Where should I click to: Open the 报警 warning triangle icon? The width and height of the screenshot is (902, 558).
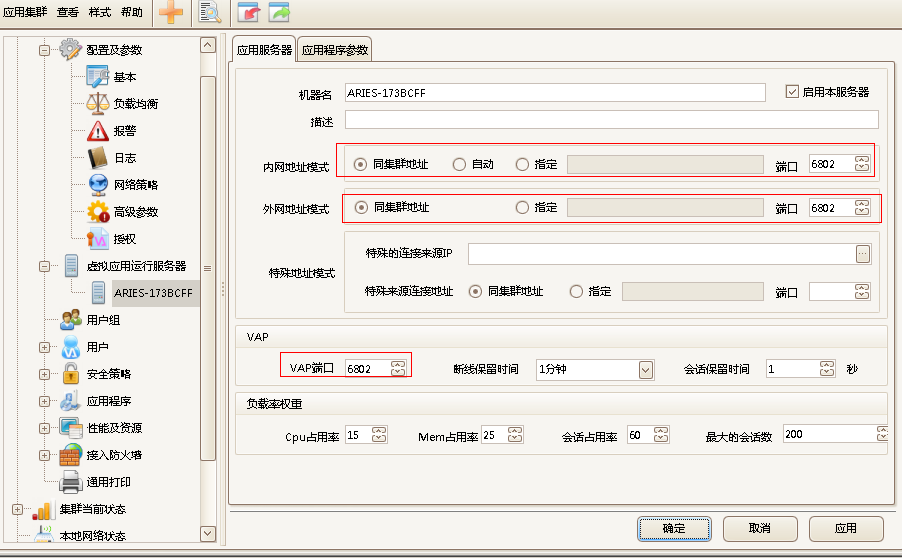pos(98,131)
